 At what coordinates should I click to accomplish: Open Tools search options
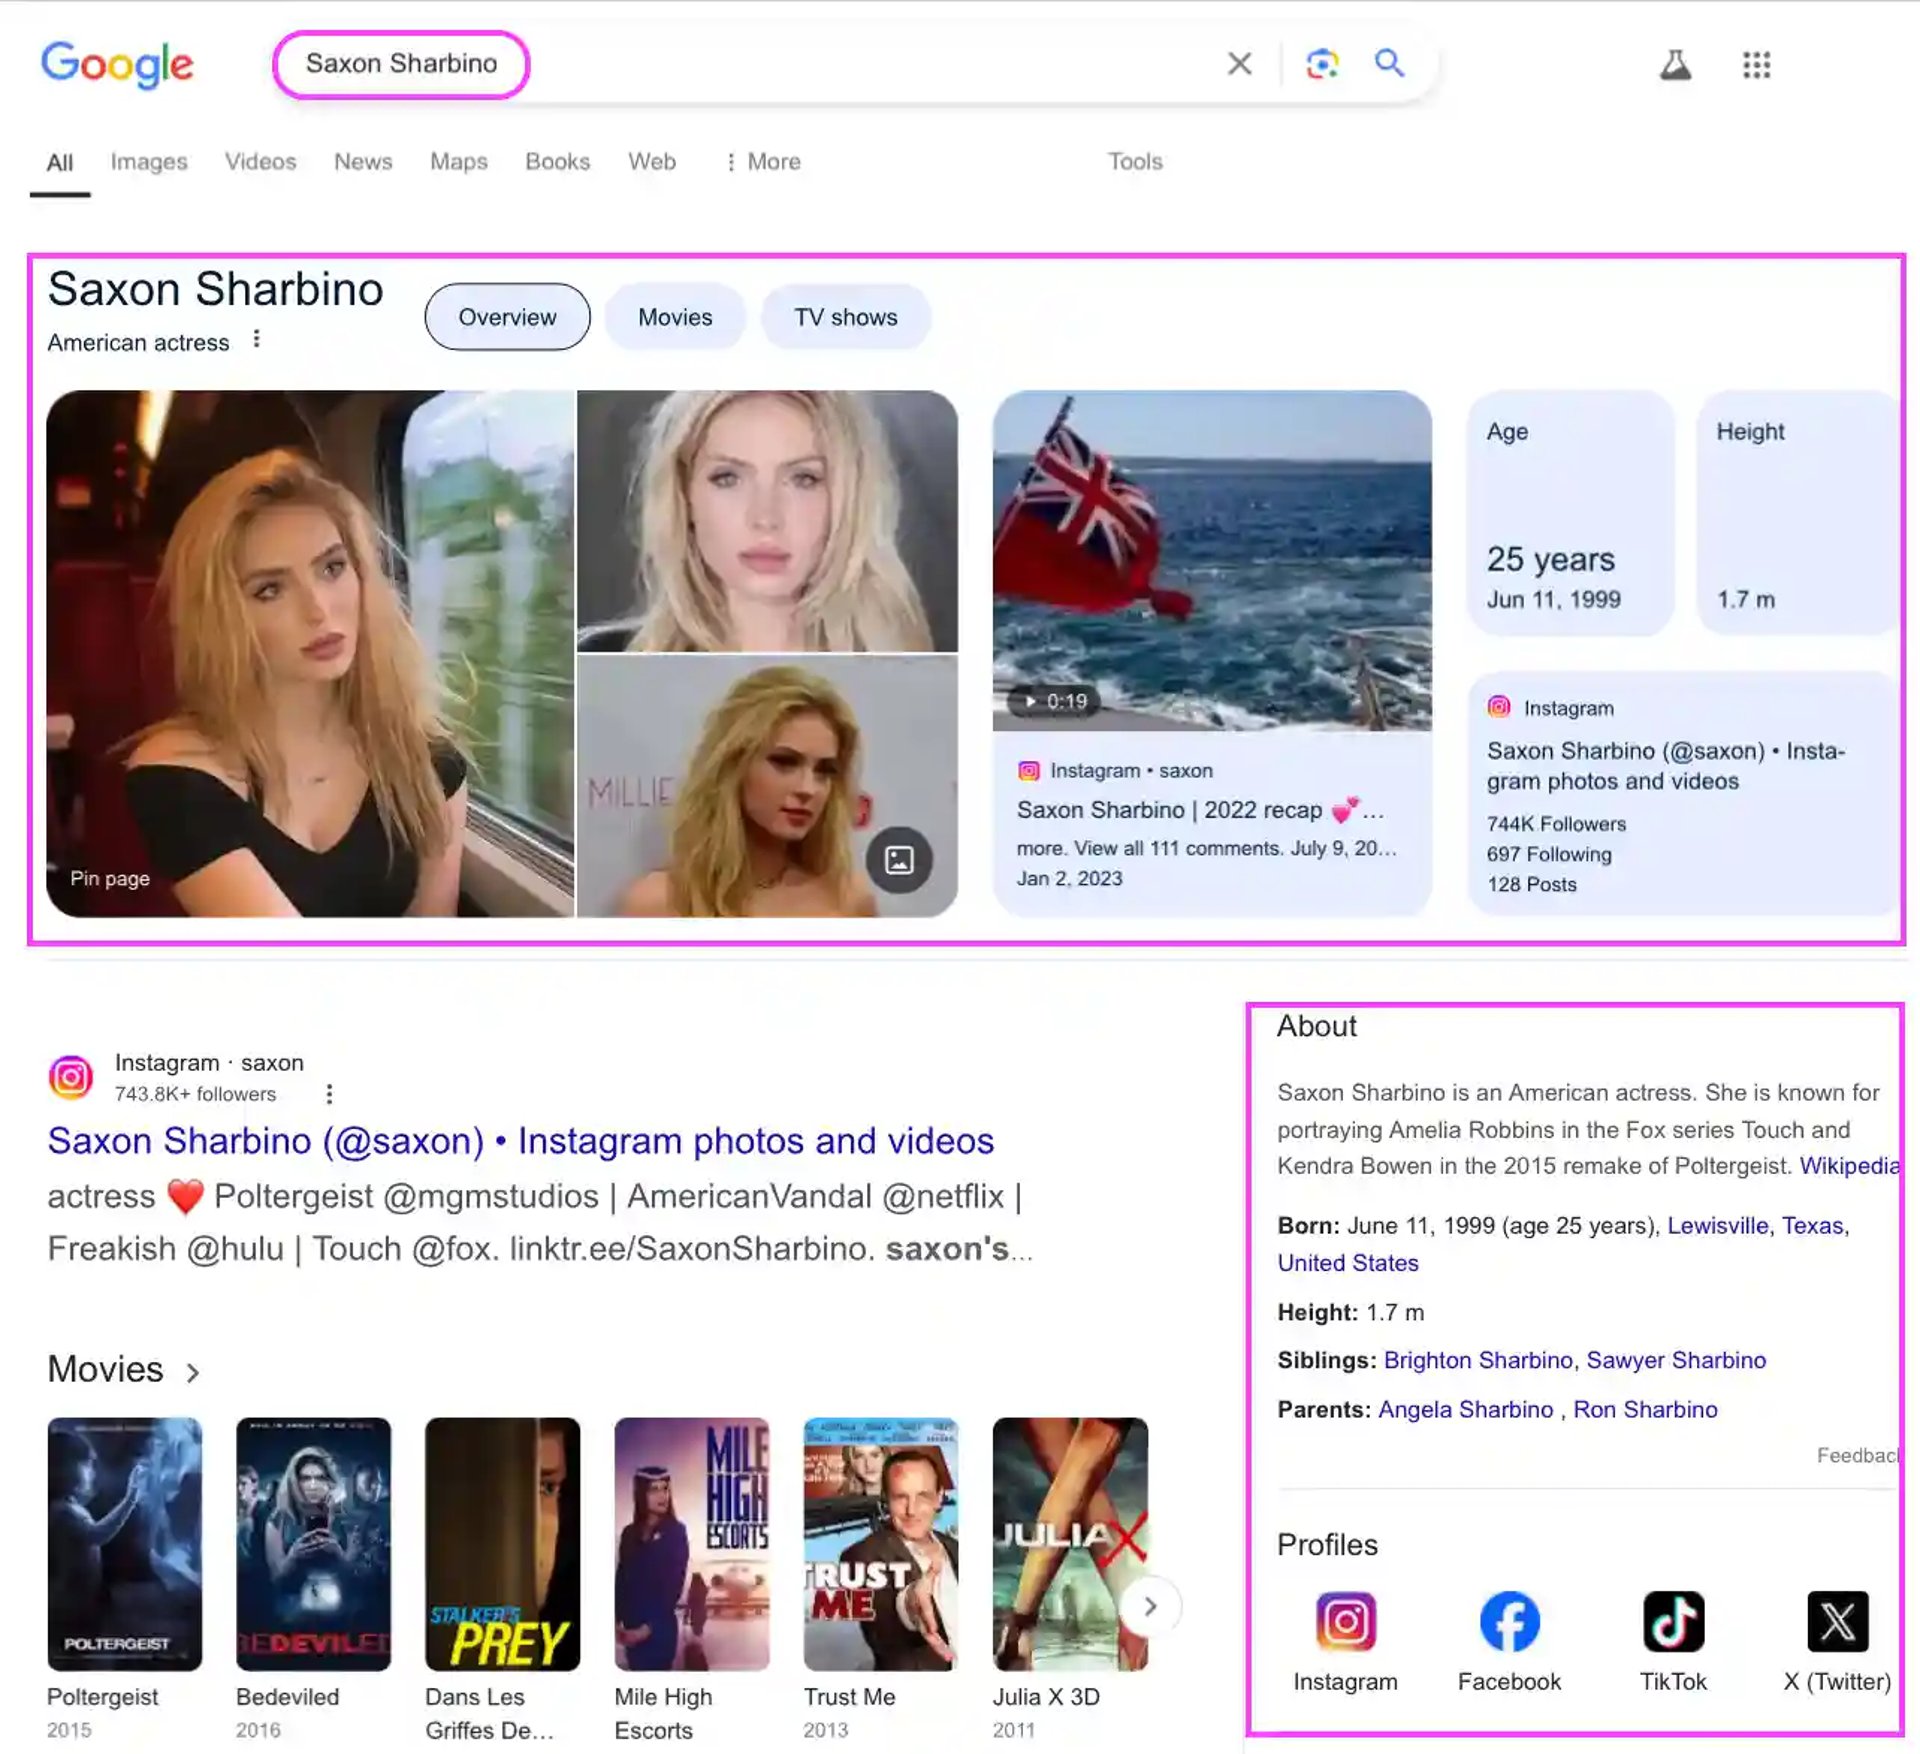[x=1134, y=162]
